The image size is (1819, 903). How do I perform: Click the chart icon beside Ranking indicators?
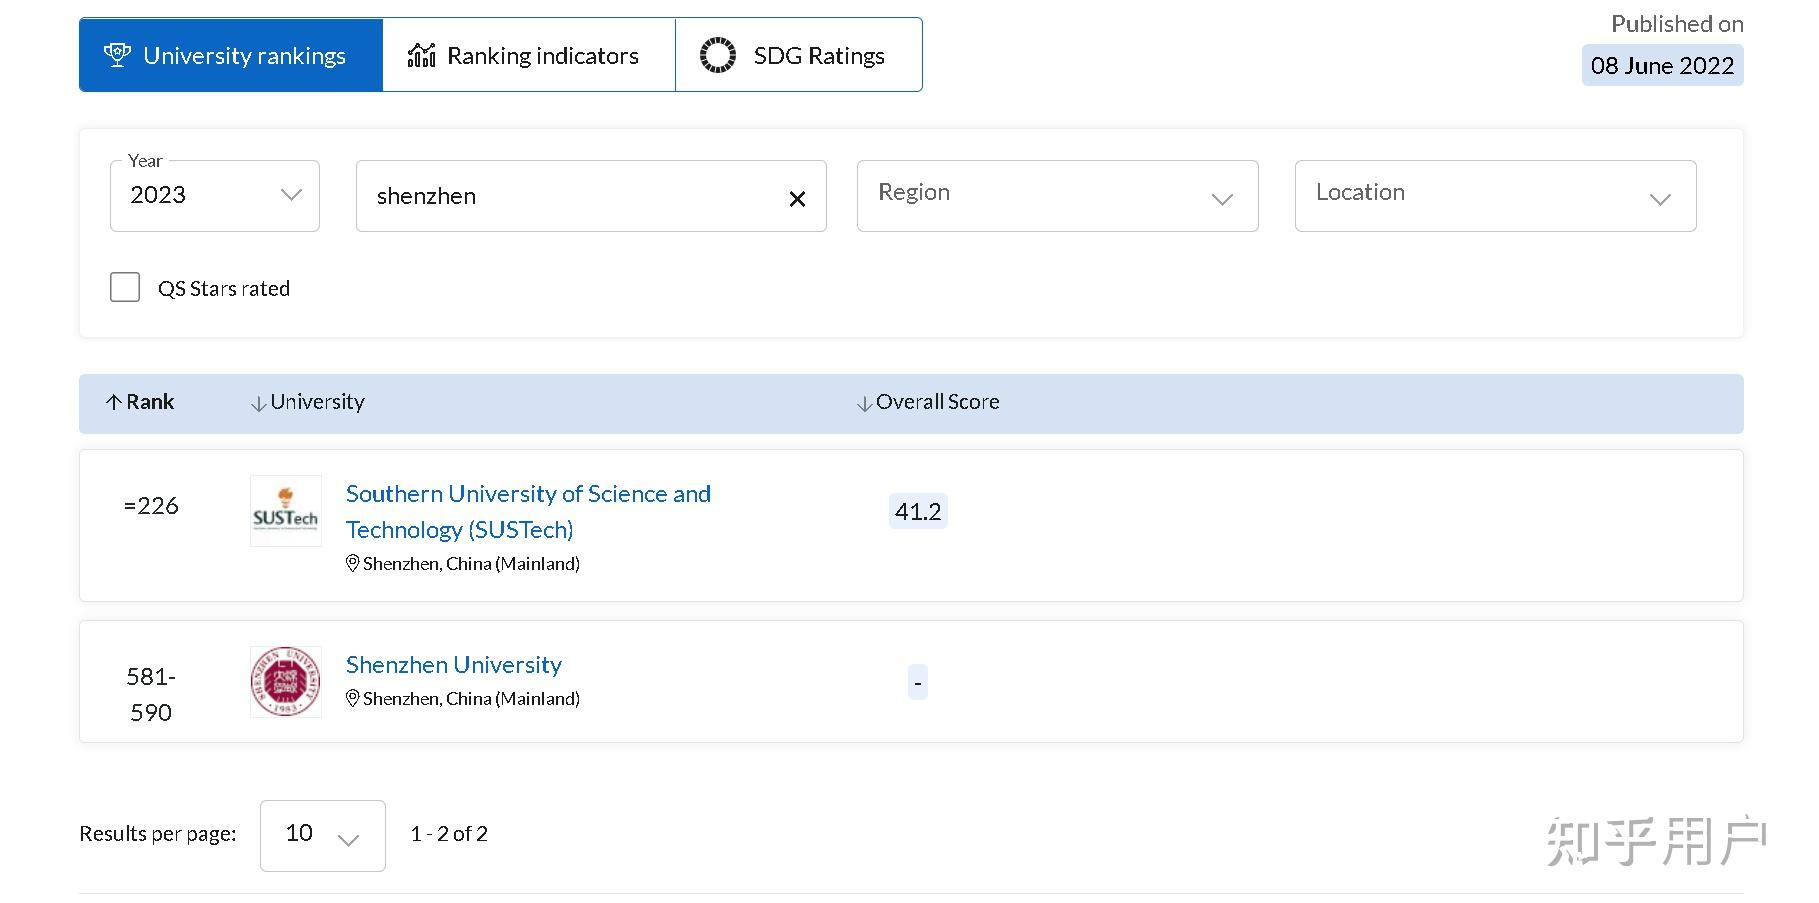421,55
